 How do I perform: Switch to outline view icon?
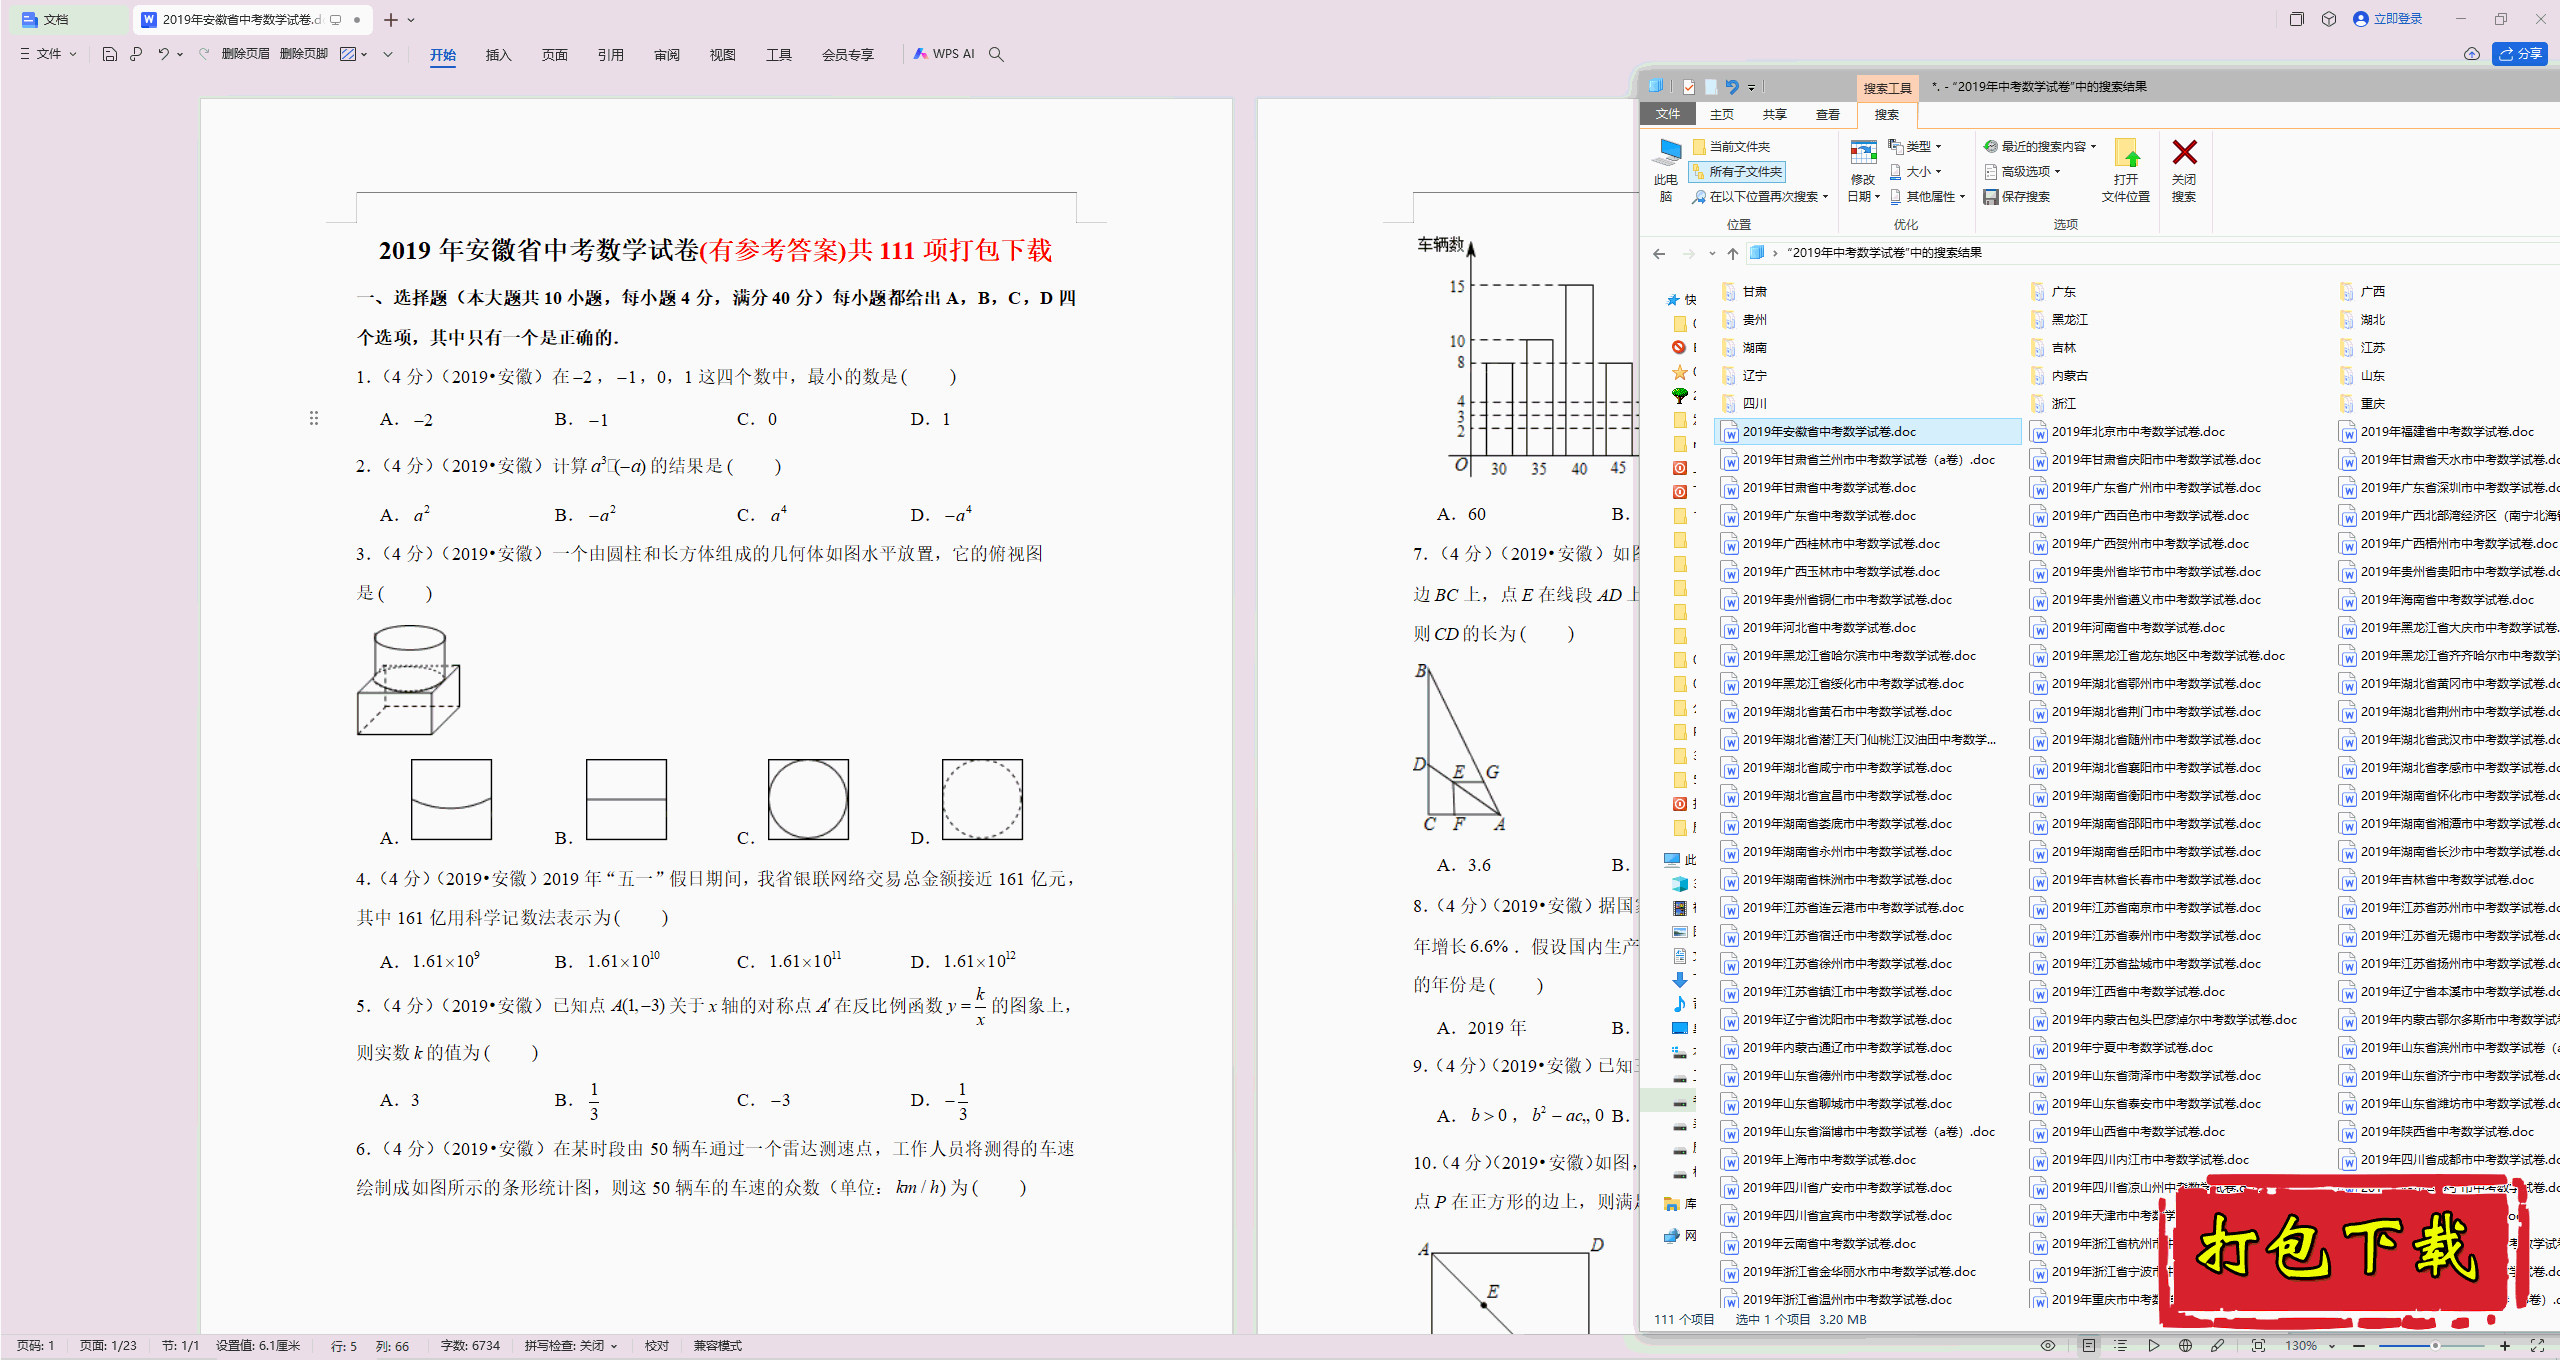(2120, 1345)
